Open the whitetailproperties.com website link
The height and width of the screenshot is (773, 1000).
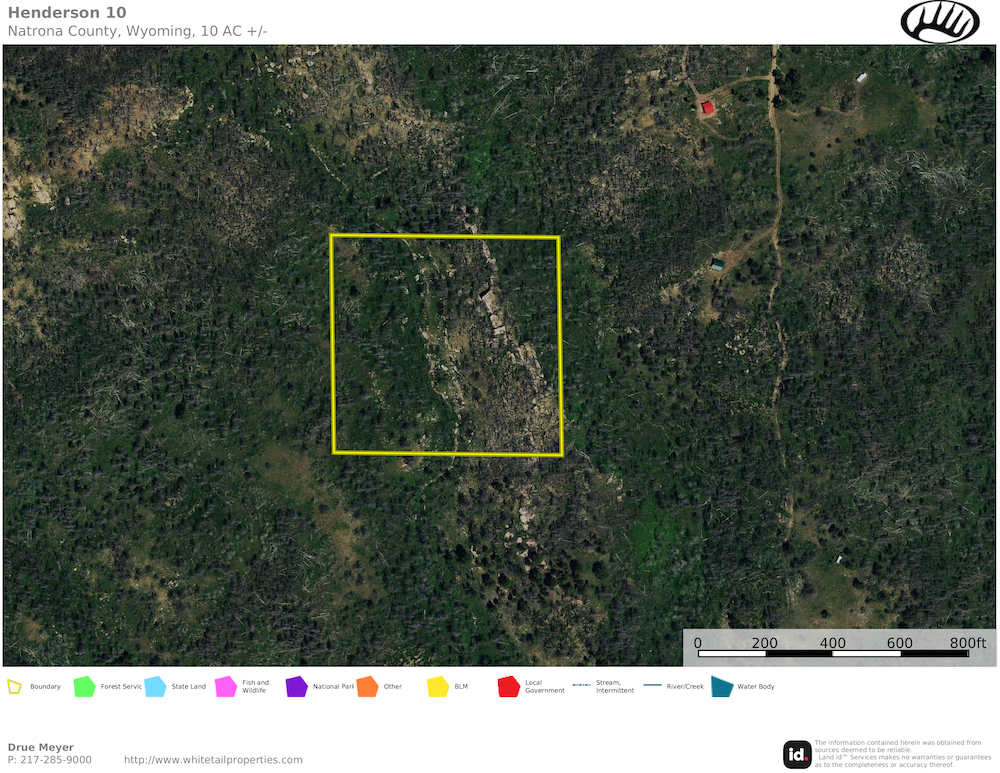point(212,760)
